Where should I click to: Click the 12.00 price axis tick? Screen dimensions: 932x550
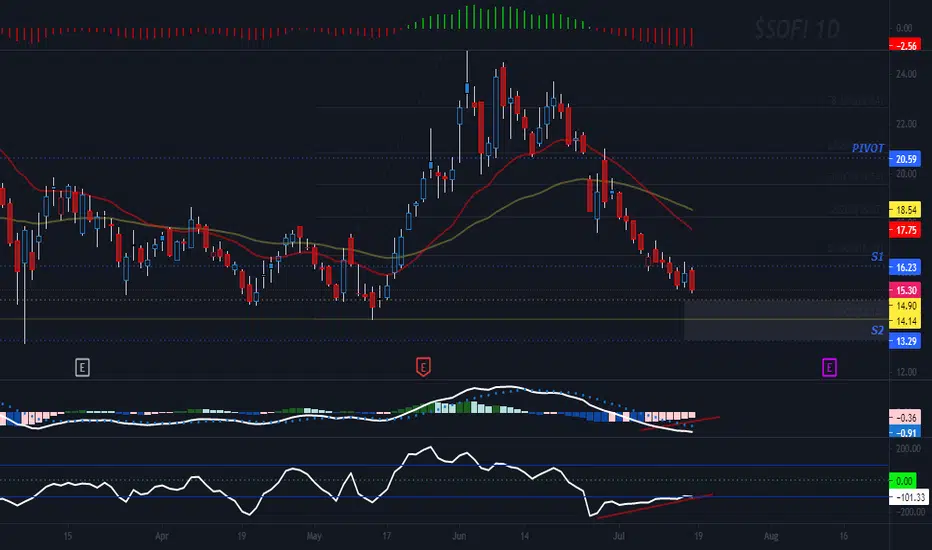(906, 372)
